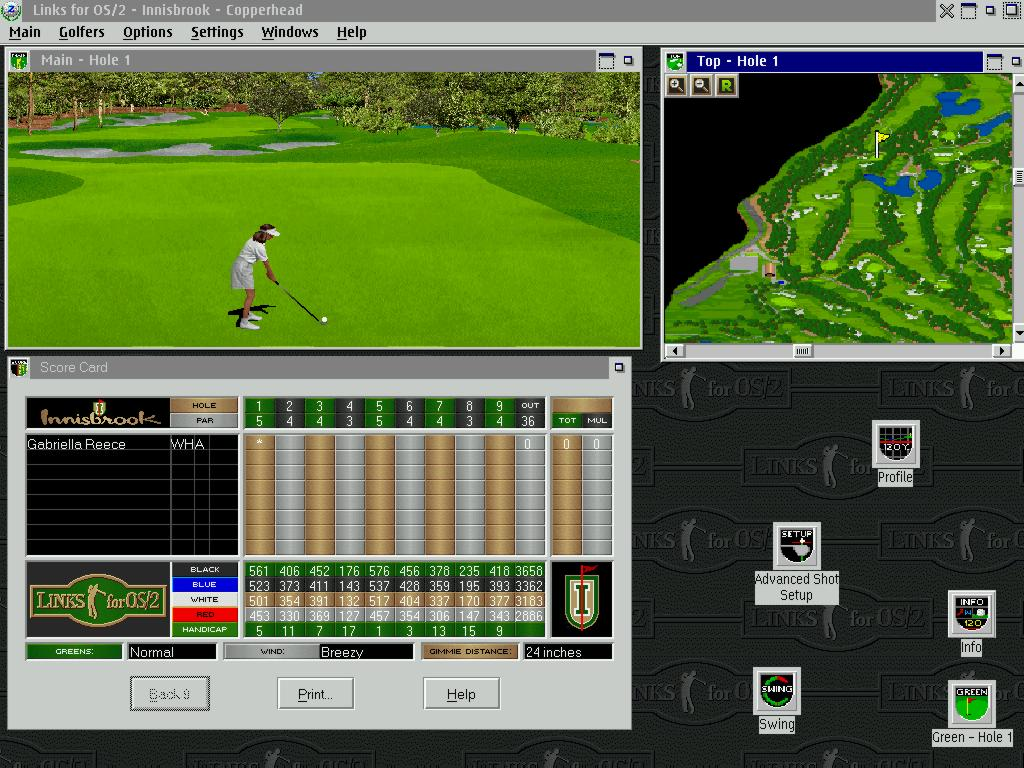The width and height of the screenshot is (1024, 768).
Task: Click the Score Card window system icon
Action: (19, 368)
